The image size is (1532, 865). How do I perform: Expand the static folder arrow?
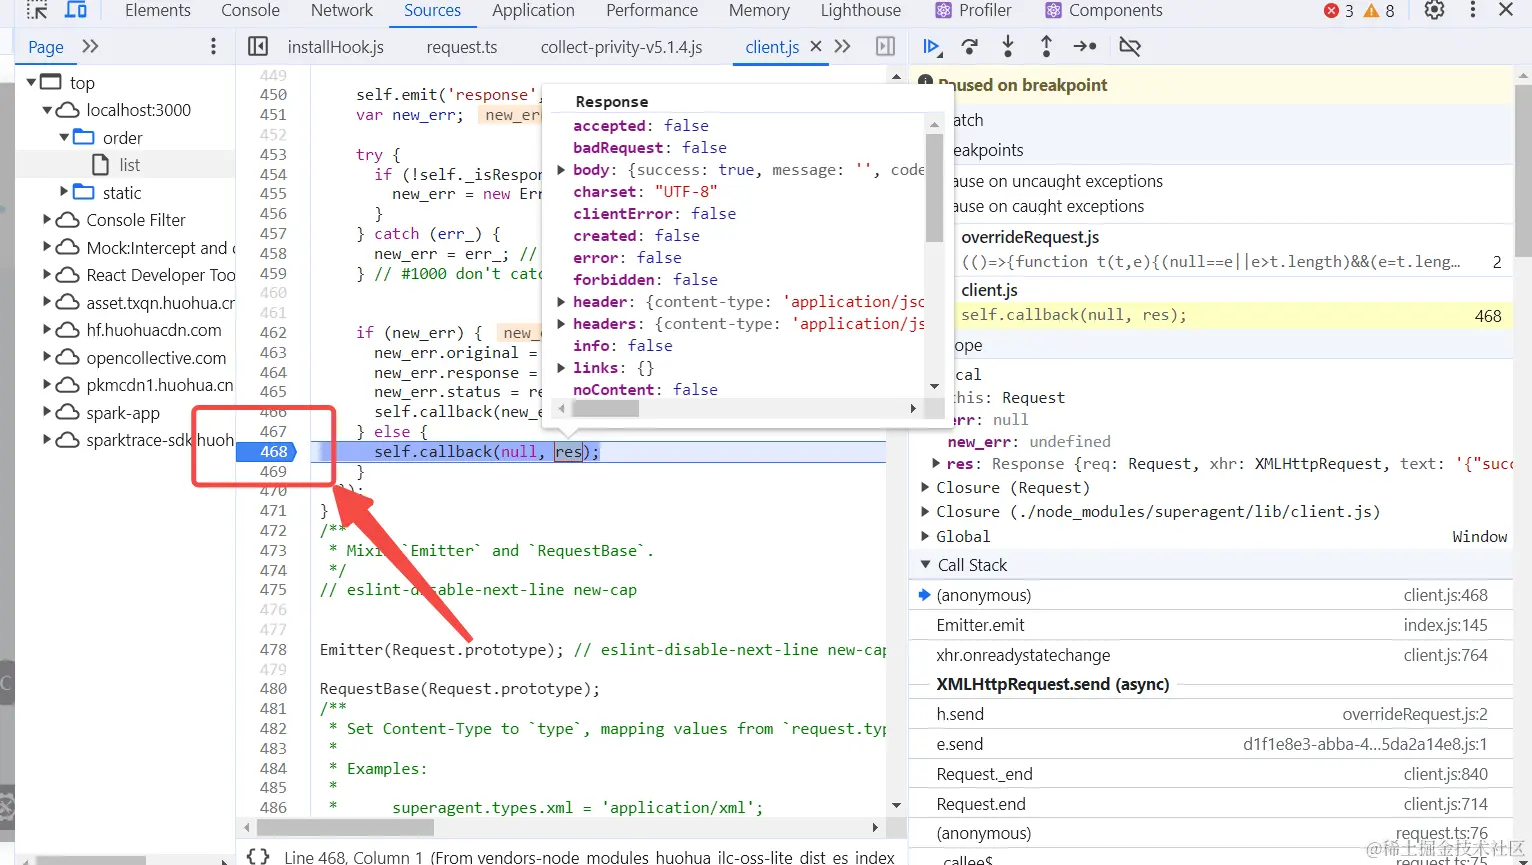point(64,192)
